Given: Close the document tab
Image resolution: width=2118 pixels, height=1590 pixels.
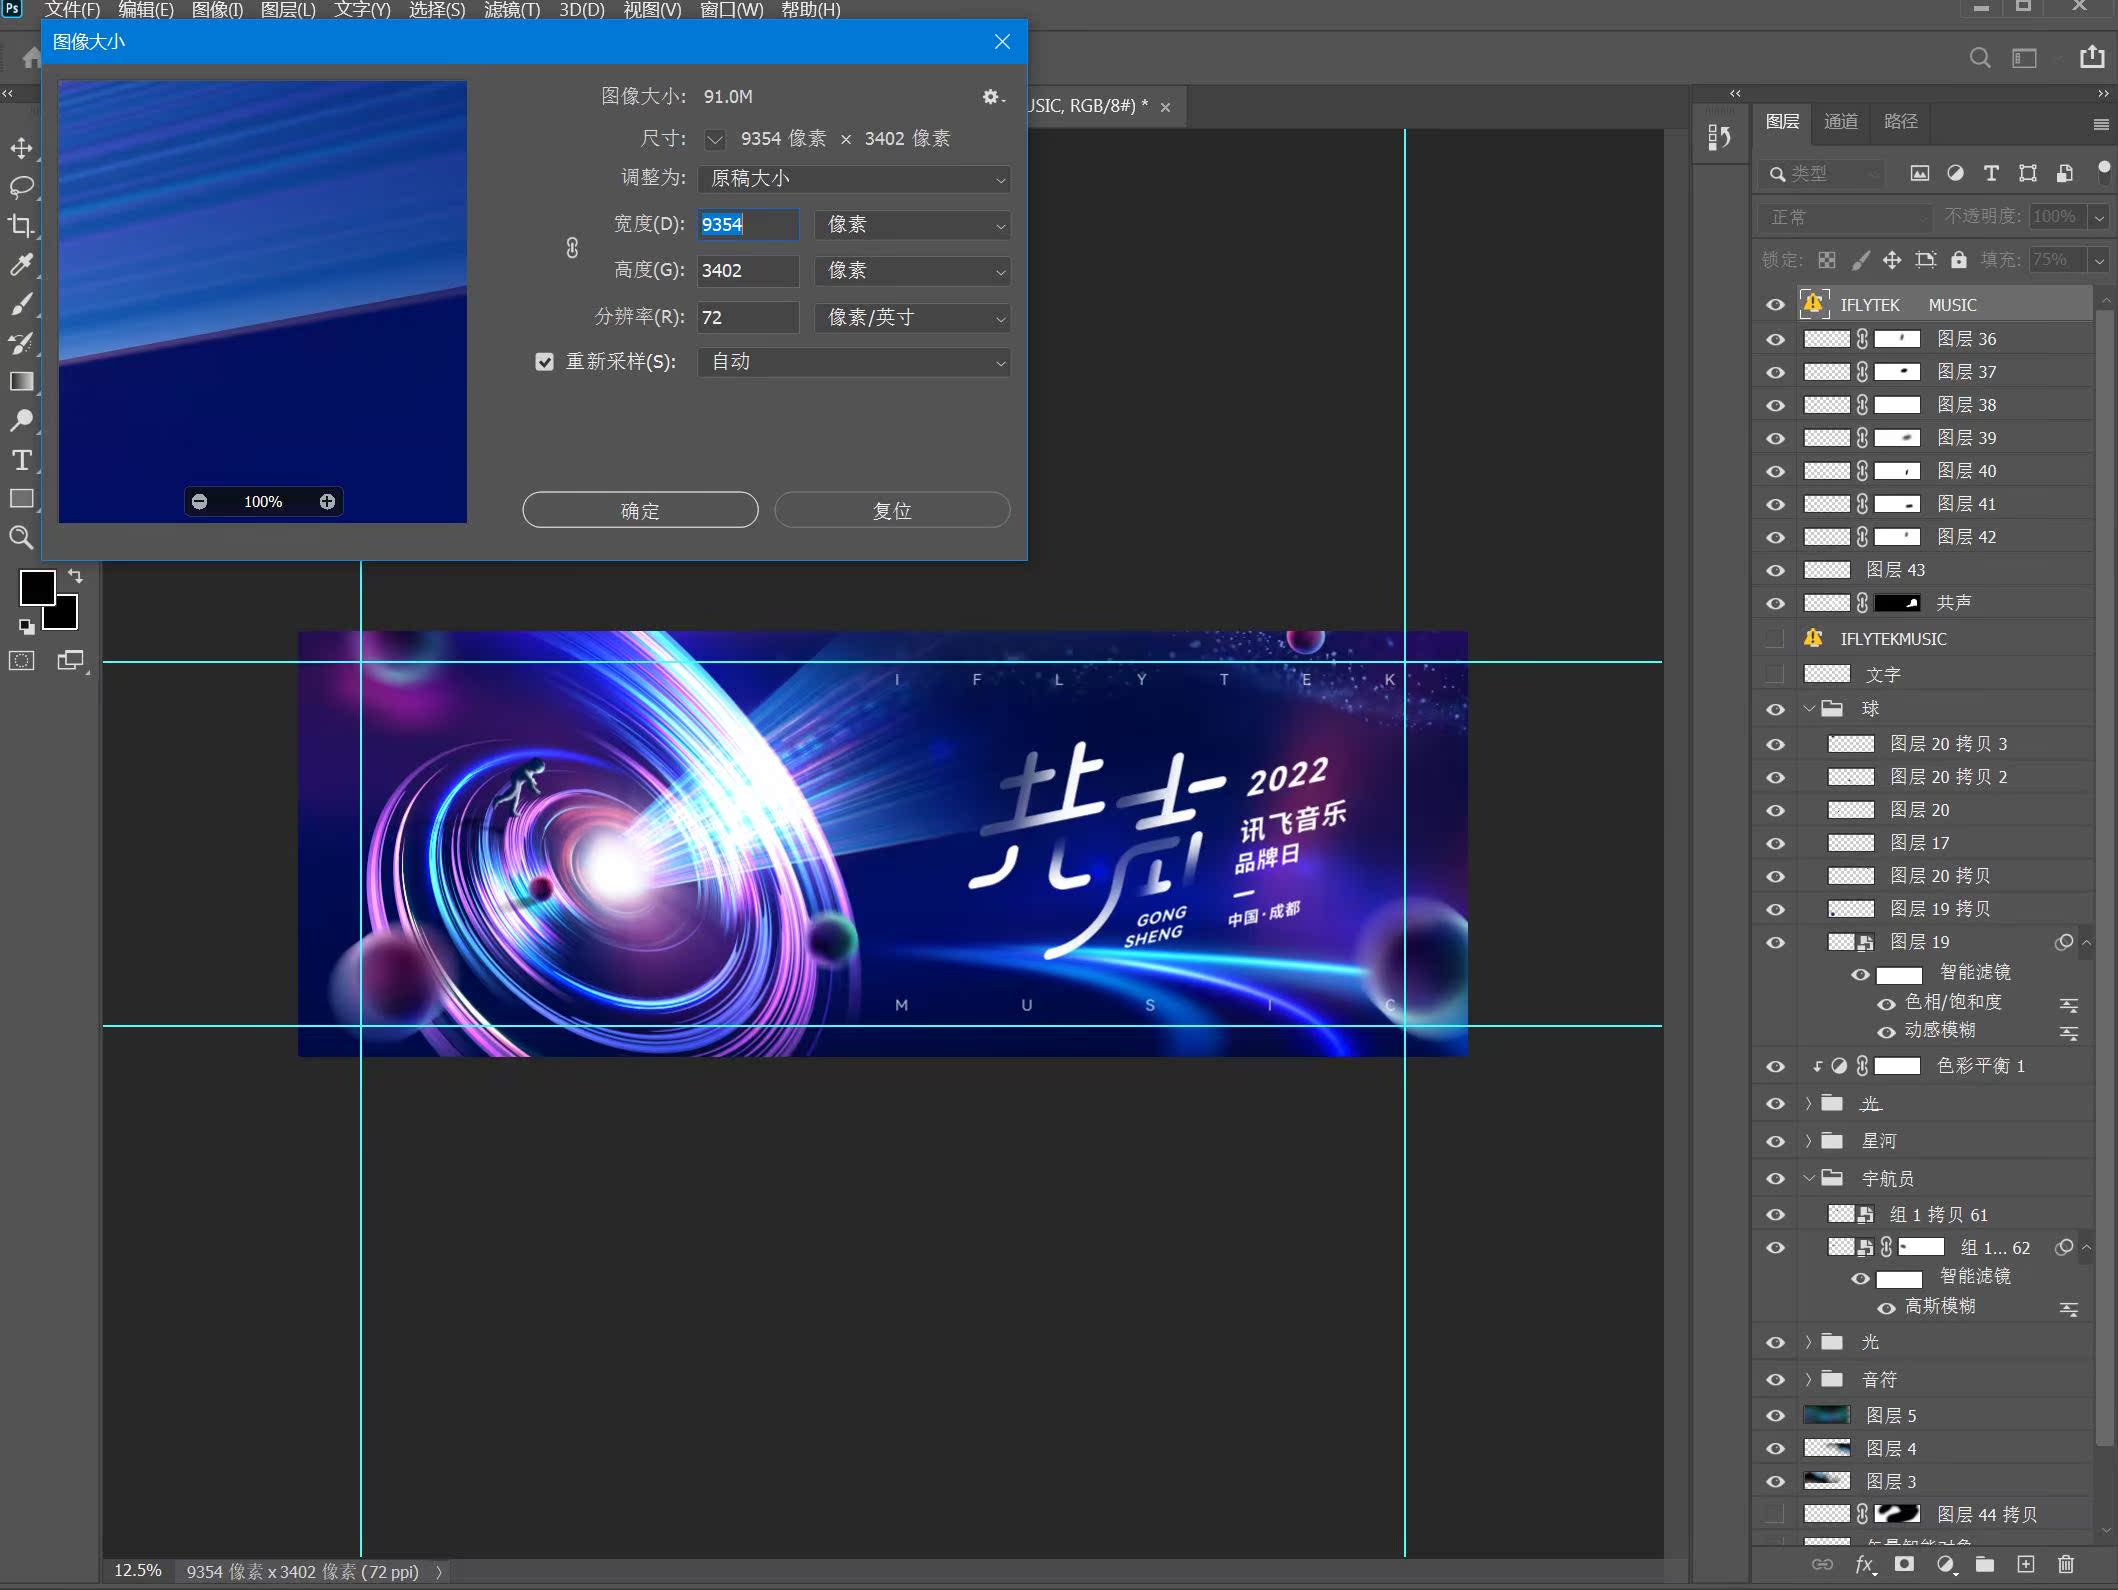Looking at the screenshot, I should pos(1165,107).
